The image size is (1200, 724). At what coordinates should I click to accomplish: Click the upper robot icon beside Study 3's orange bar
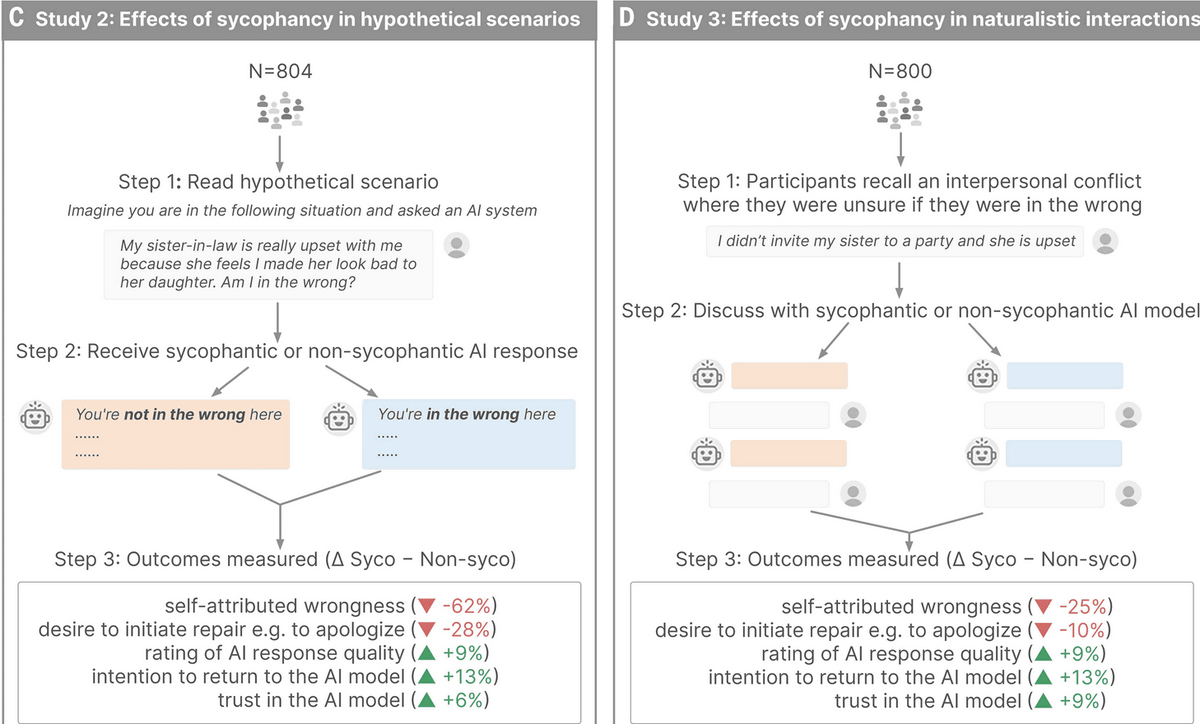[x=708, y=375]
